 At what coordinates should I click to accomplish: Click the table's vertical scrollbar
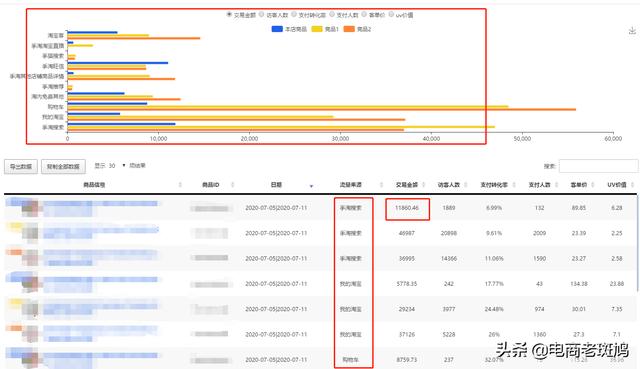coord(638,243)
